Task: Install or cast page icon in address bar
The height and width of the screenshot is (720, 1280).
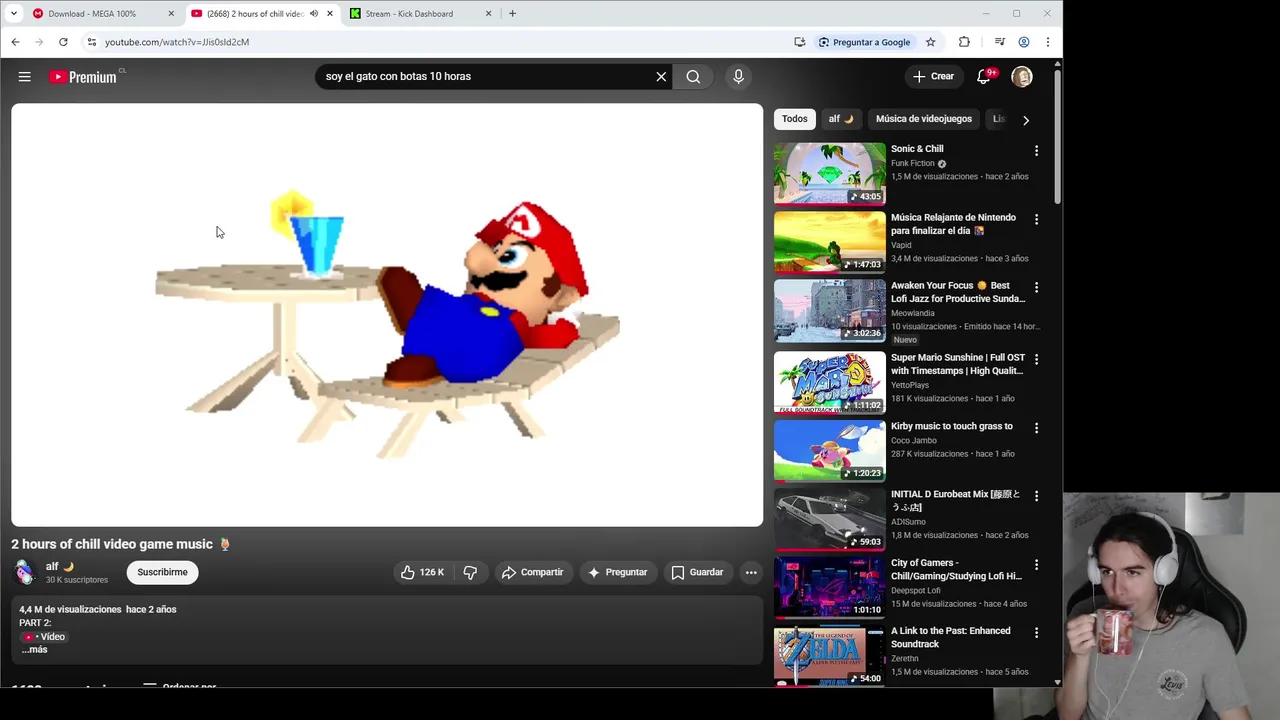Action: point(799,42)
